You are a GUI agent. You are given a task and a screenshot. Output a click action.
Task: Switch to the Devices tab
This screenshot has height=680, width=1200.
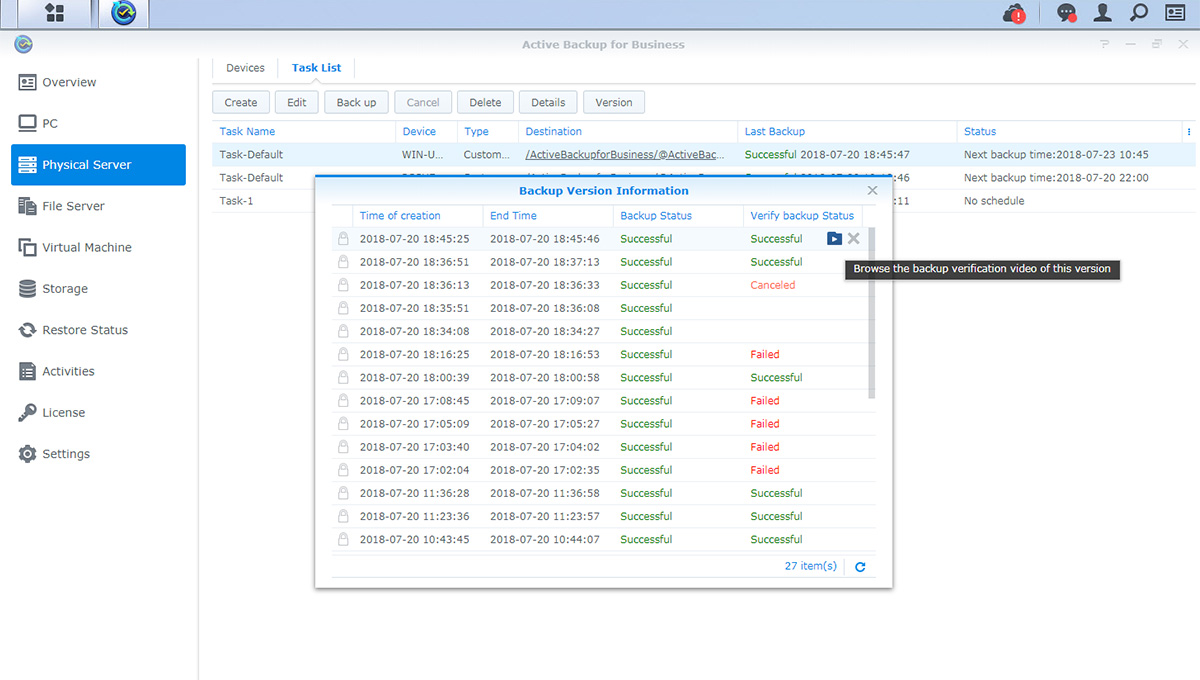[x=245, y=68]
